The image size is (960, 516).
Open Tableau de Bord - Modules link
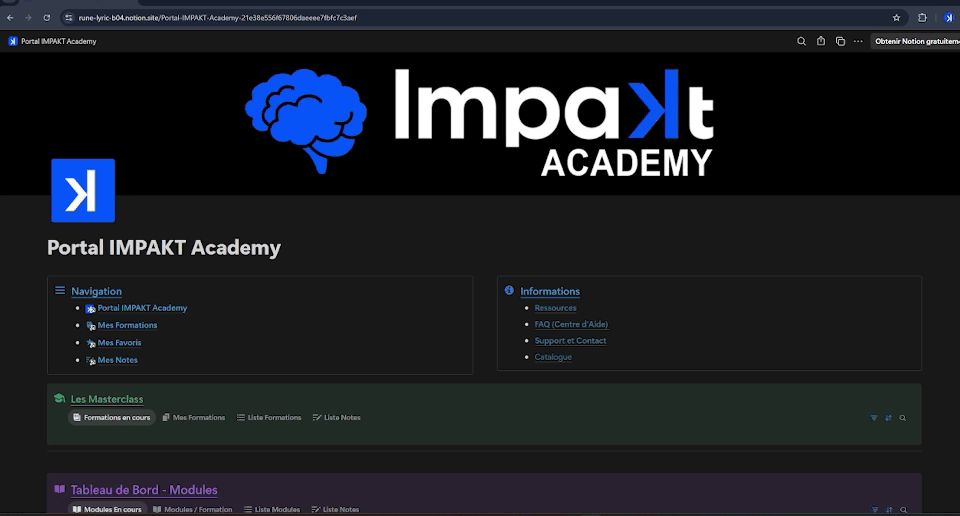pos(144,490)
